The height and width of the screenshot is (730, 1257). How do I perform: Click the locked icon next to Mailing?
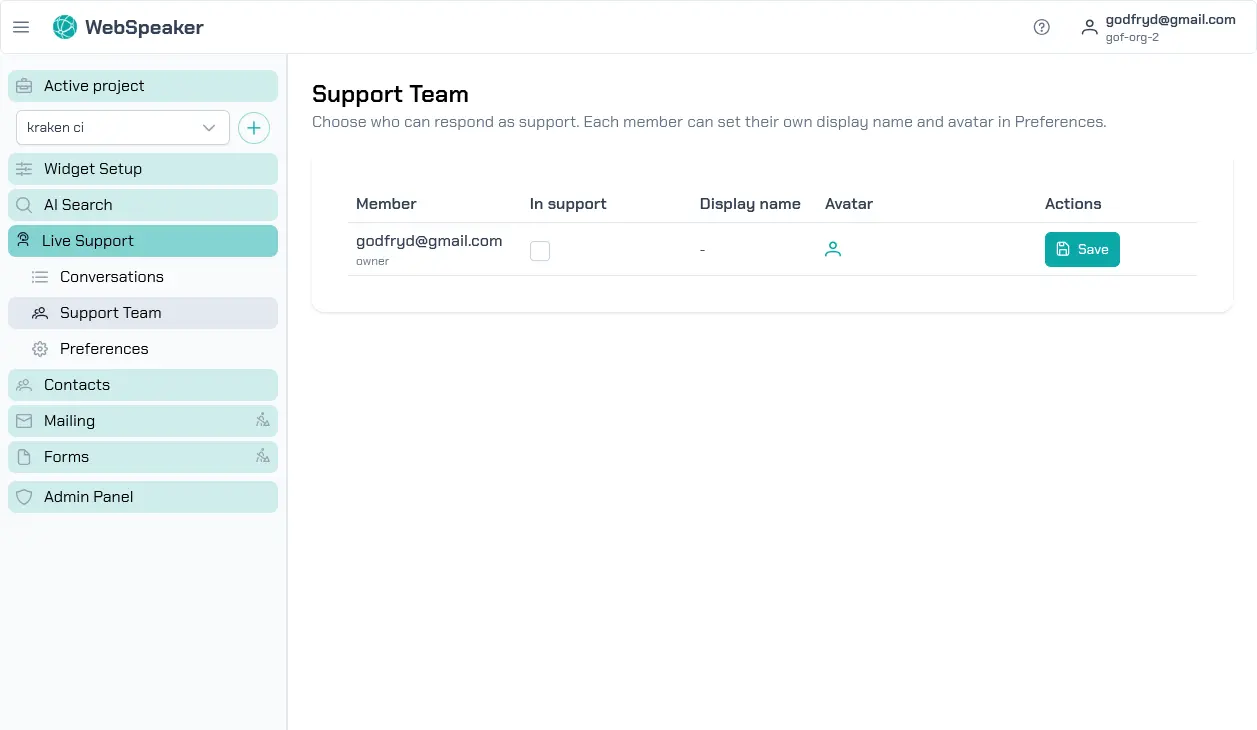pyautogui.click(x=262, y=420)
